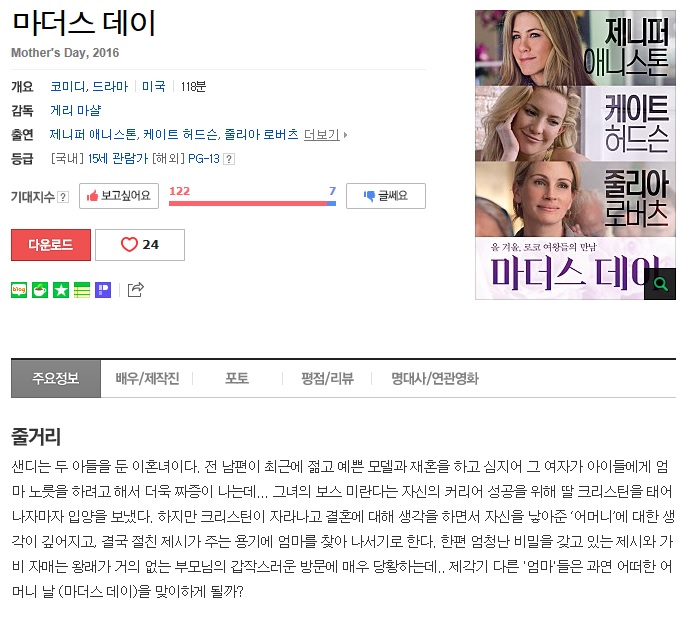Open the 평점/리뷰 tab

click(327, 379)
